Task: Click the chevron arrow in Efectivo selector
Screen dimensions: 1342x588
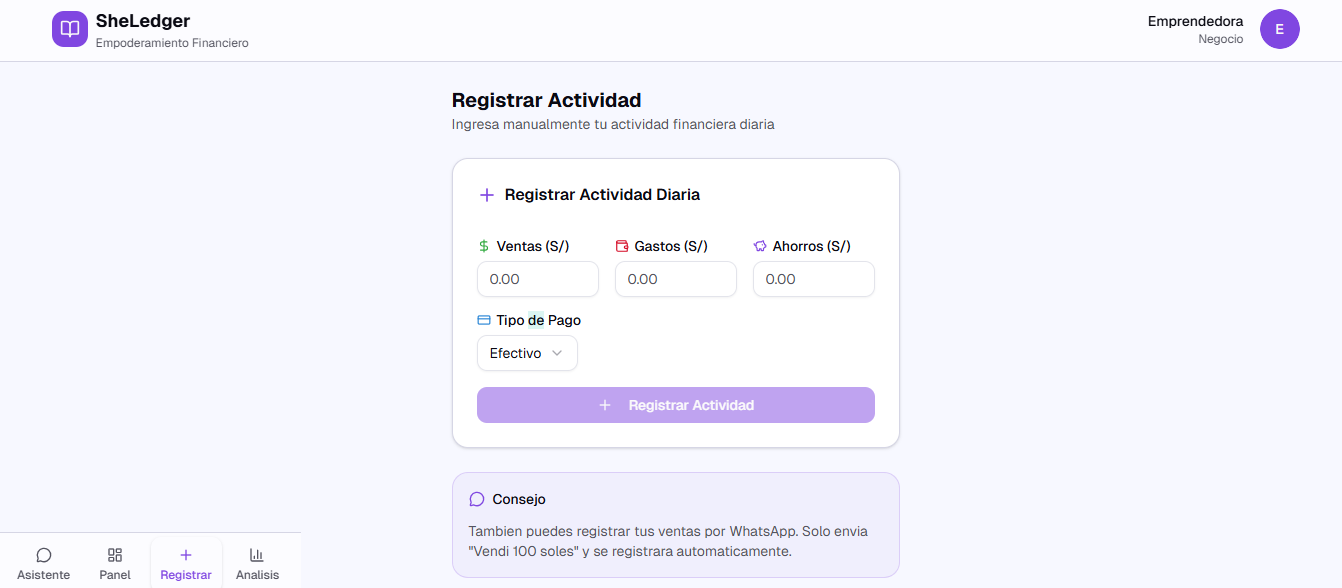Action: (x=557, y=353)
